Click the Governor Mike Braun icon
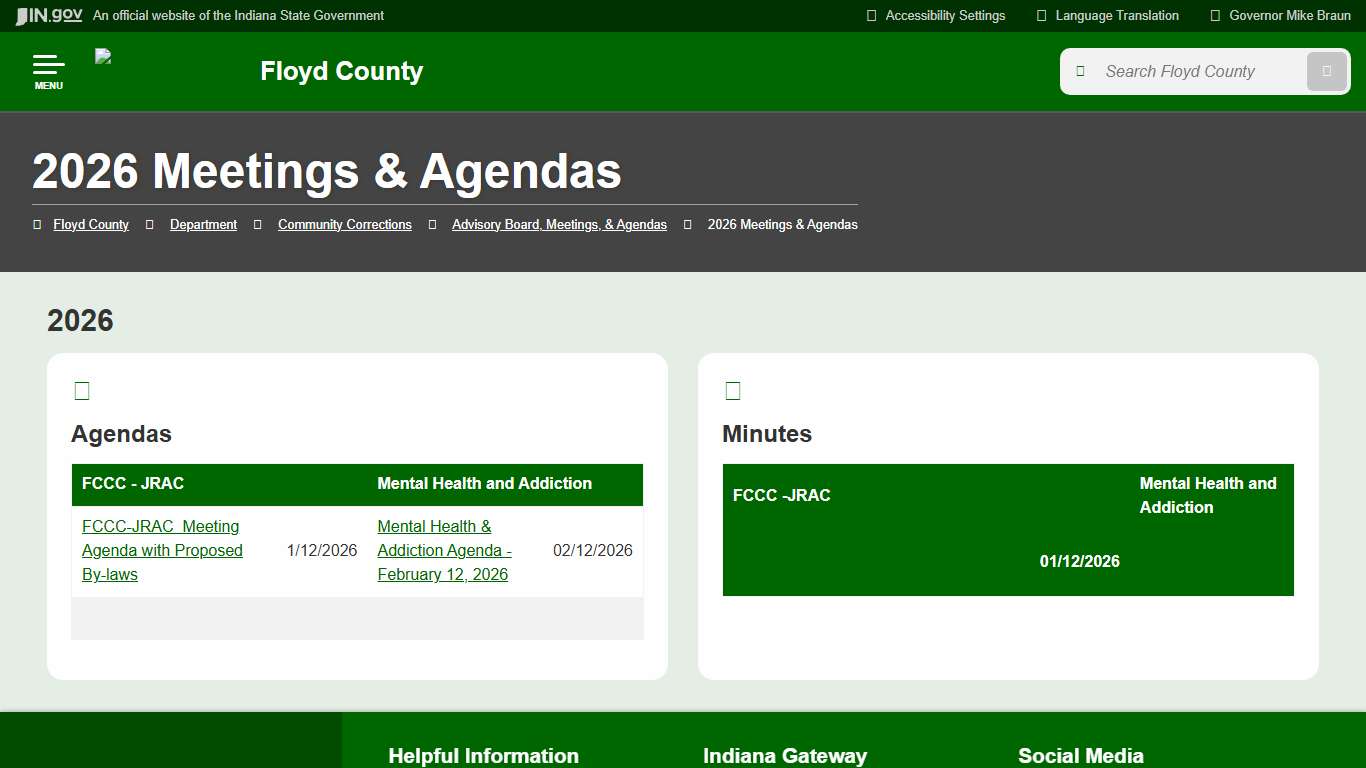 click(x=1214, y=15)
